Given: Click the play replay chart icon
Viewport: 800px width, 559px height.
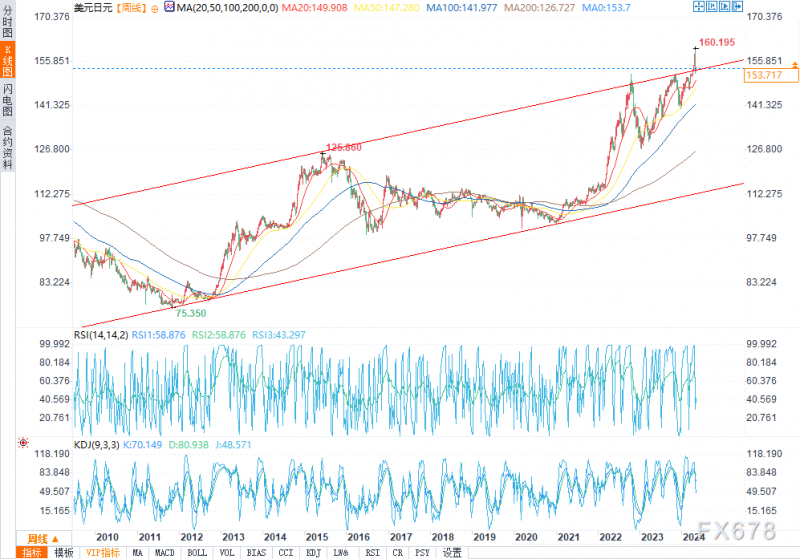Looking at the screenshot, I should 724,7.
